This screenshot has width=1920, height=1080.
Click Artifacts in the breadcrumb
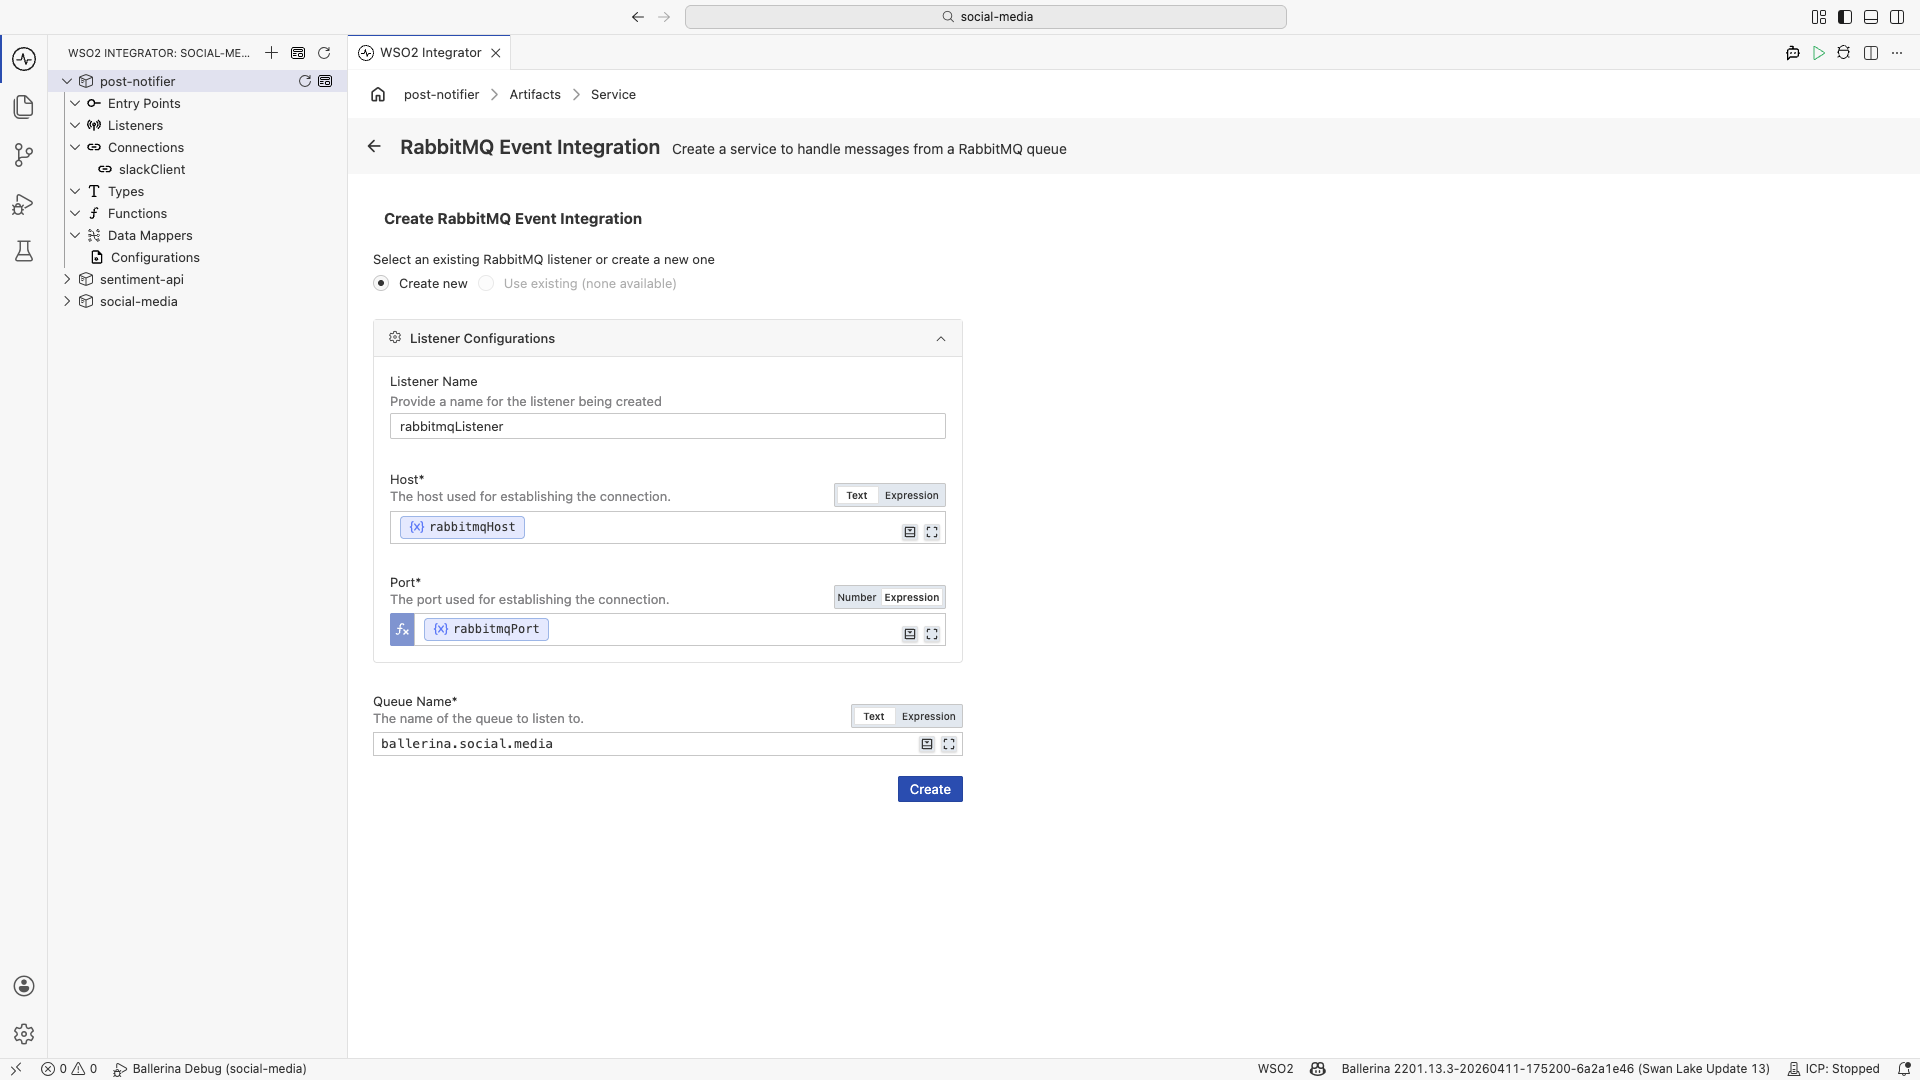click(535, 94)
